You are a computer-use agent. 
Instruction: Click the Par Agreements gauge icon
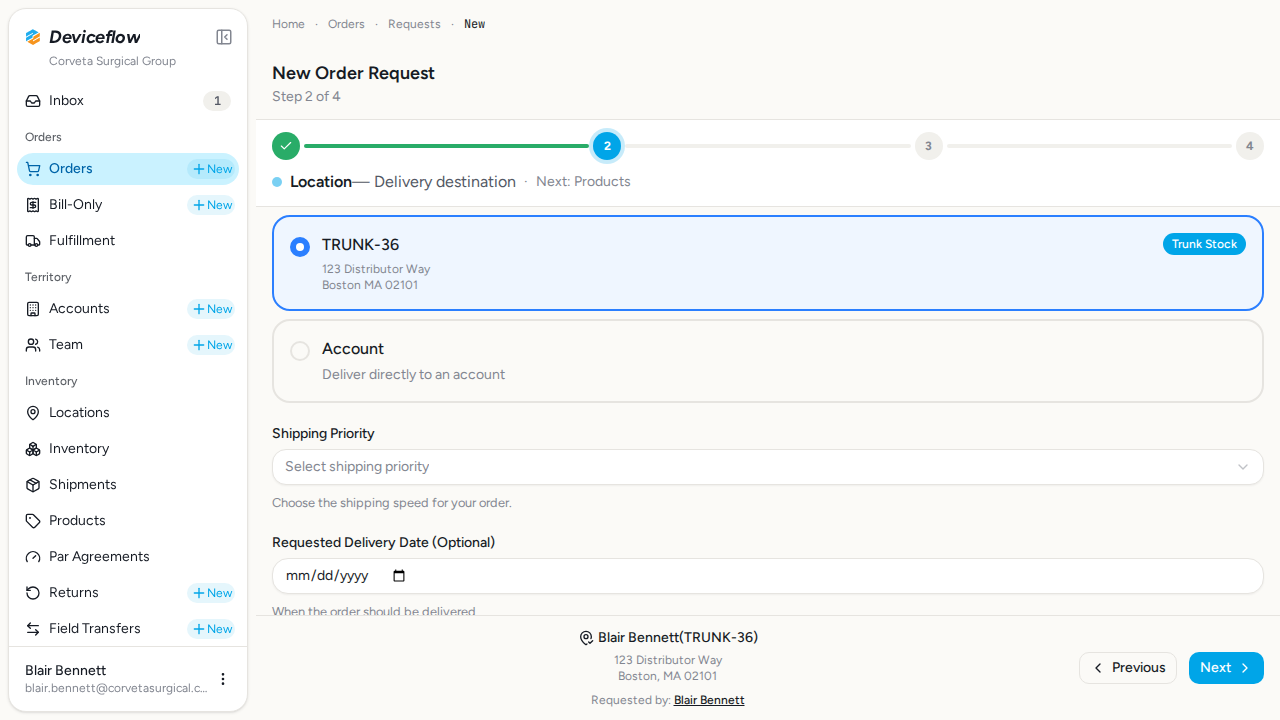click(33, 557)
